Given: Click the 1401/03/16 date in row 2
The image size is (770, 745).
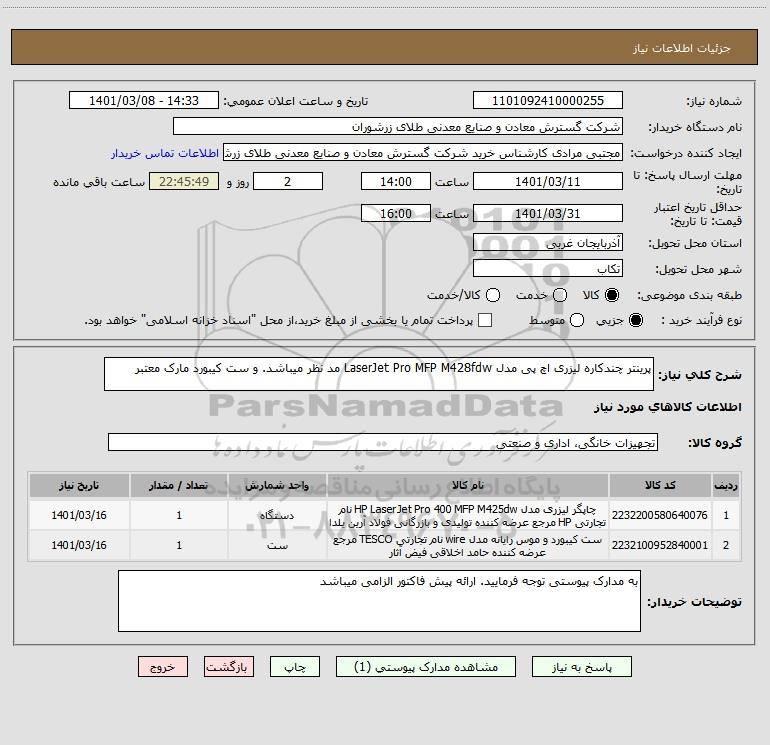Looking at the screenshot, I should coord(79,545).
